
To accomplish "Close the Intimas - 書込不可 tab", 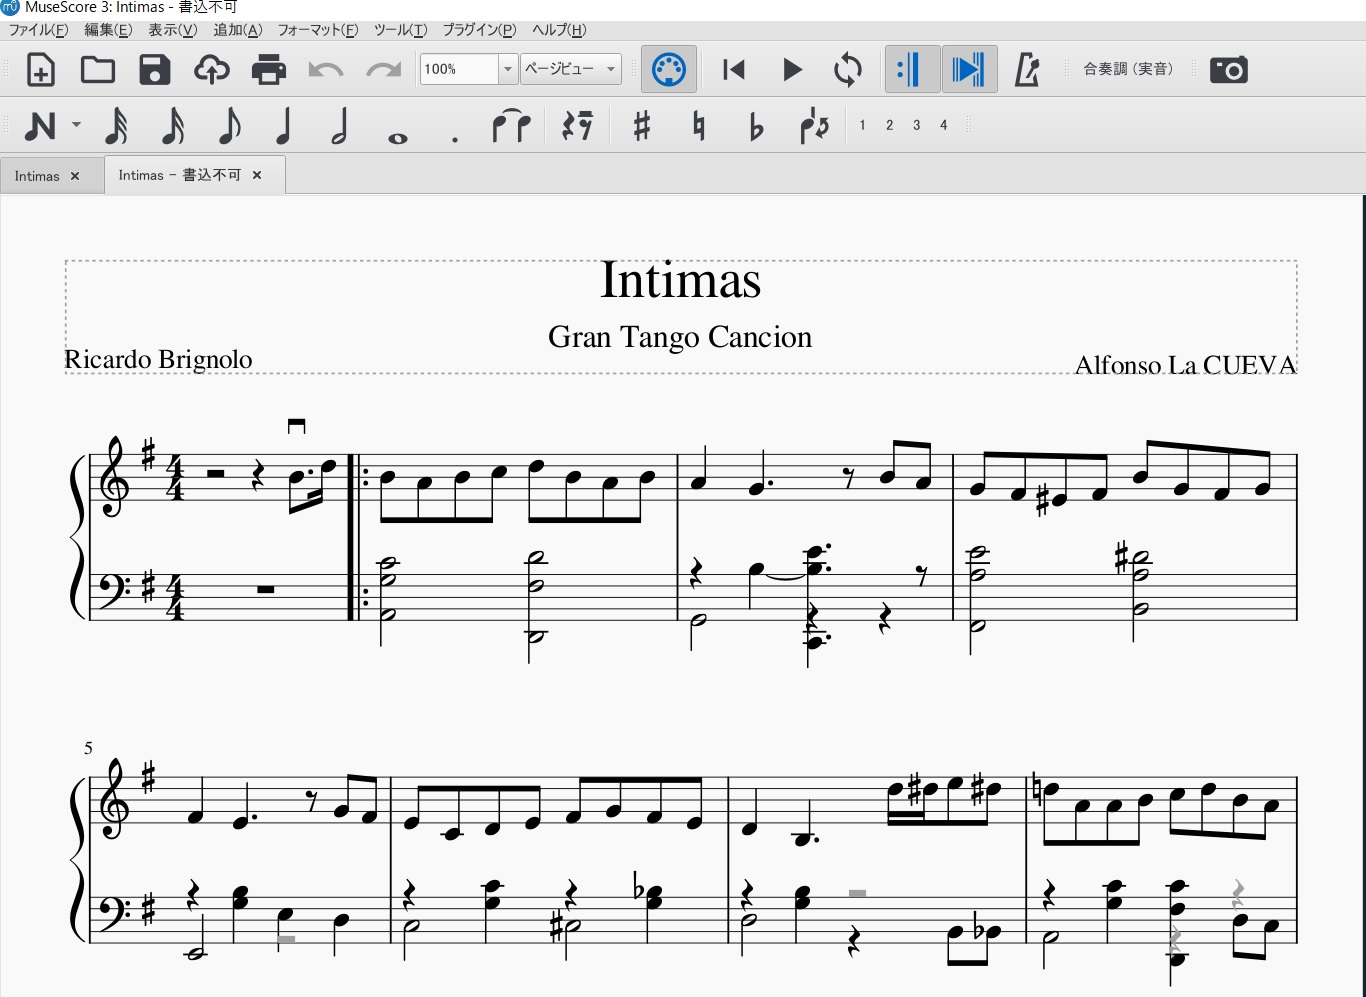I will click(x=257, y=175).
